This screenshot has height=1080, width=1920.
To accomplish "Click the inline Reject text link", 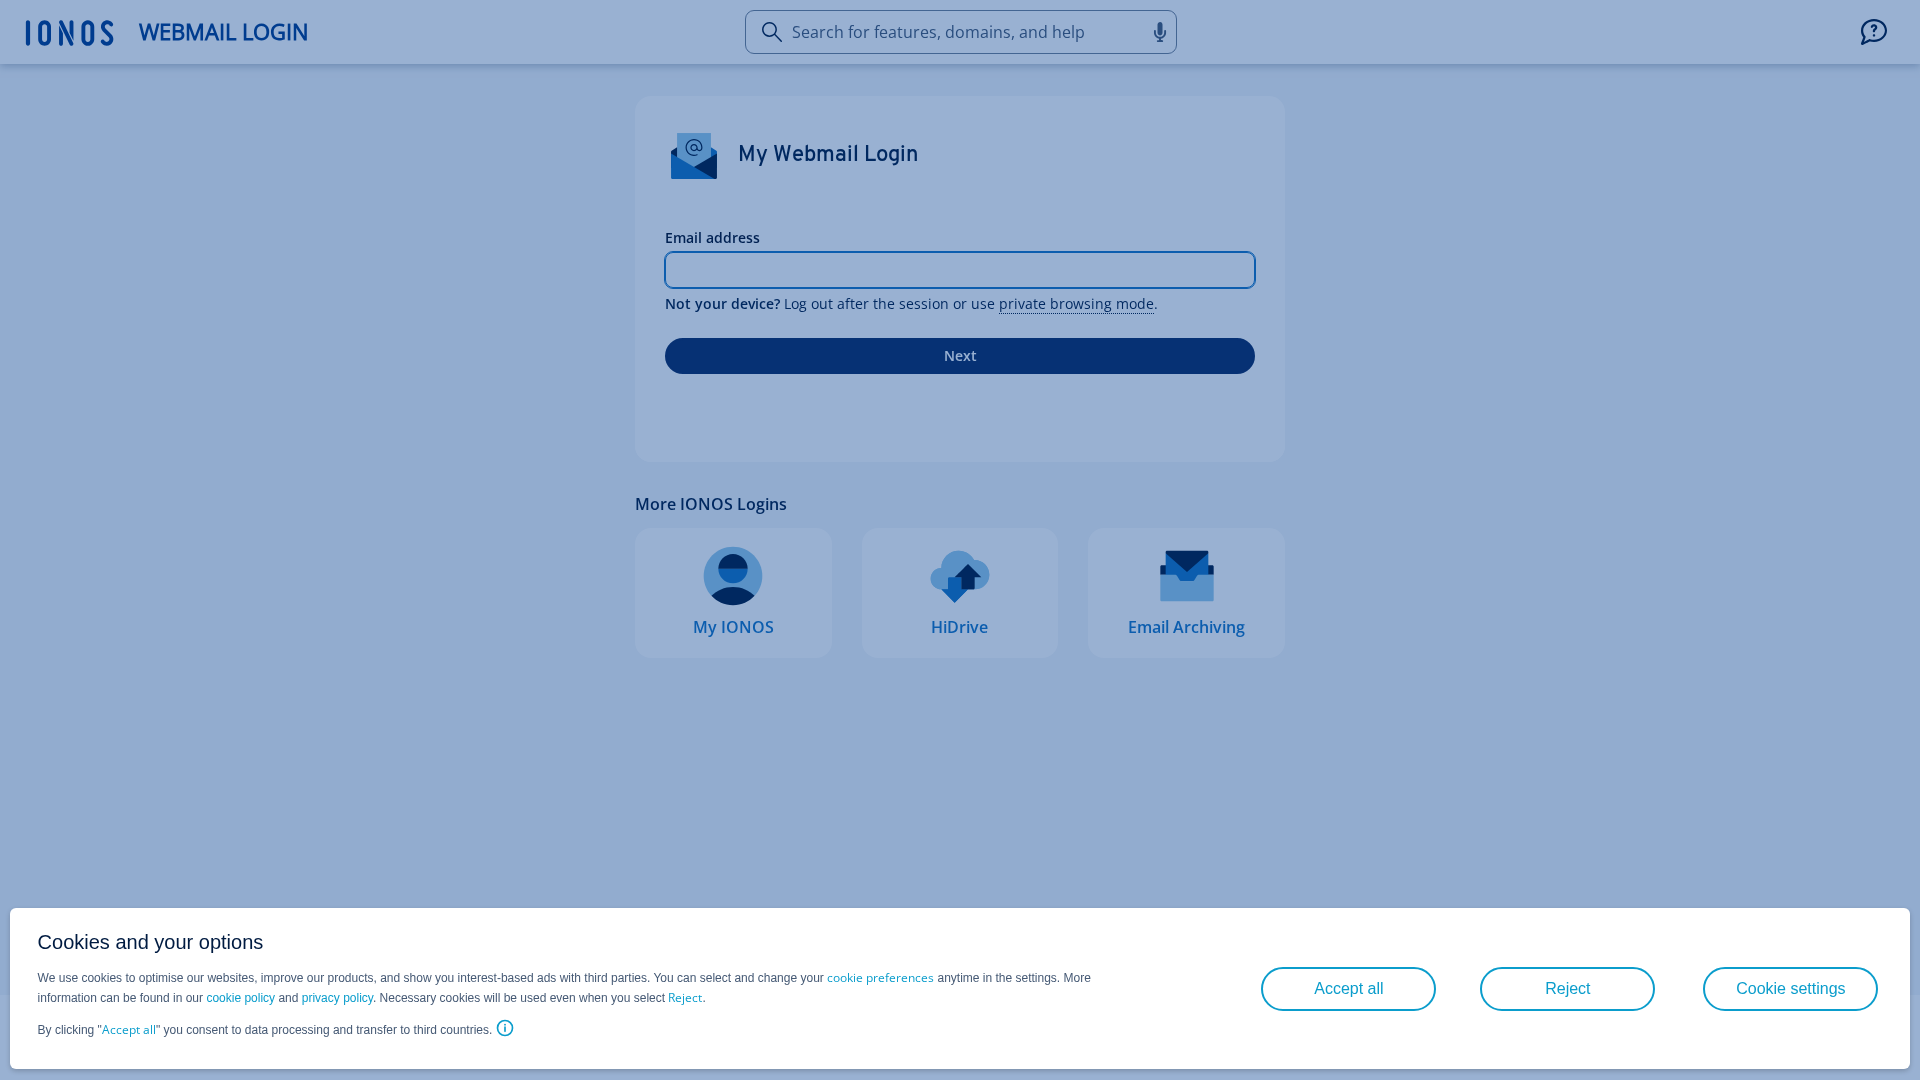I will pos(685,998).
